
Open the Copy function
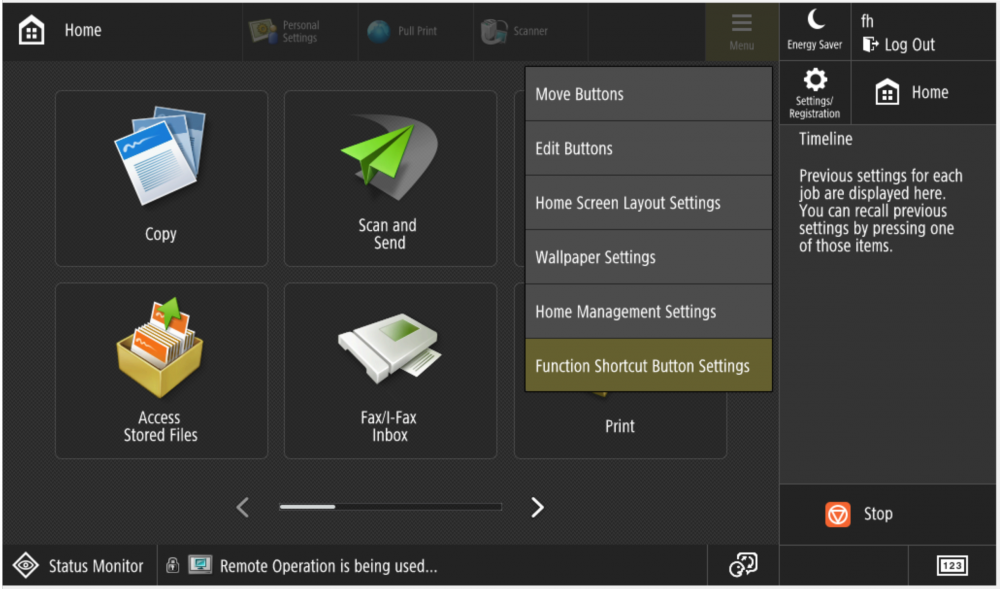pos(161,178)
